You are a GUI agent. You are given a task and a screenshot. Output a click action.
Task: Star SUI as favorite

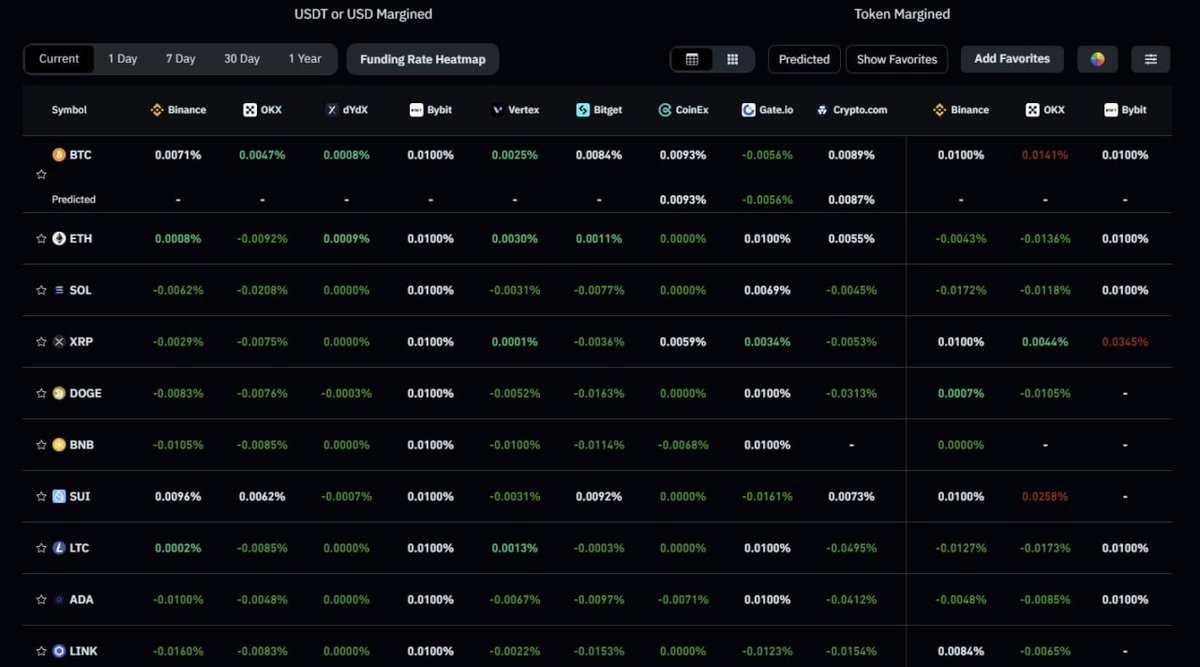click(41, 496)
